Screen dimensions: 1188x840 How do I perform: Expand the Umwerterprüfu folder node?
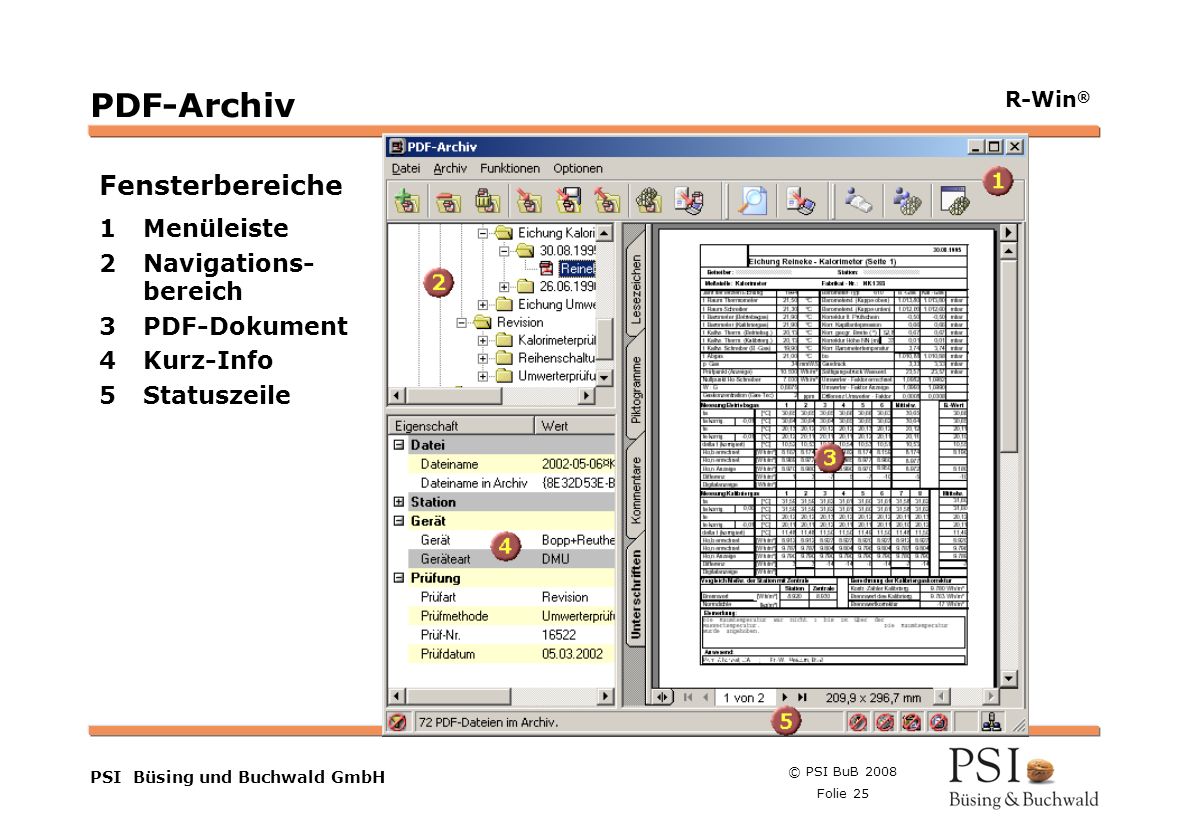(x=483, y=376)
